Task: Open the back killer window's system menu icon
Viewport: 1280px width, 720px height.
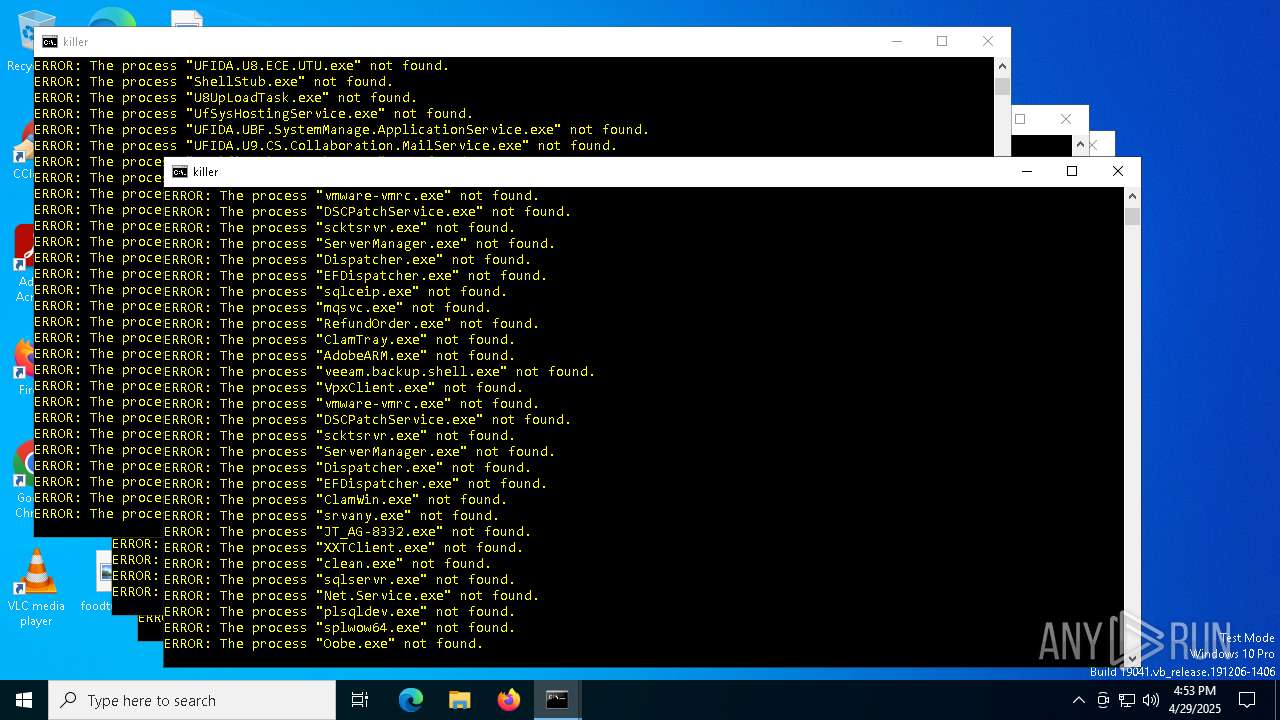Action: coord(50,42)
